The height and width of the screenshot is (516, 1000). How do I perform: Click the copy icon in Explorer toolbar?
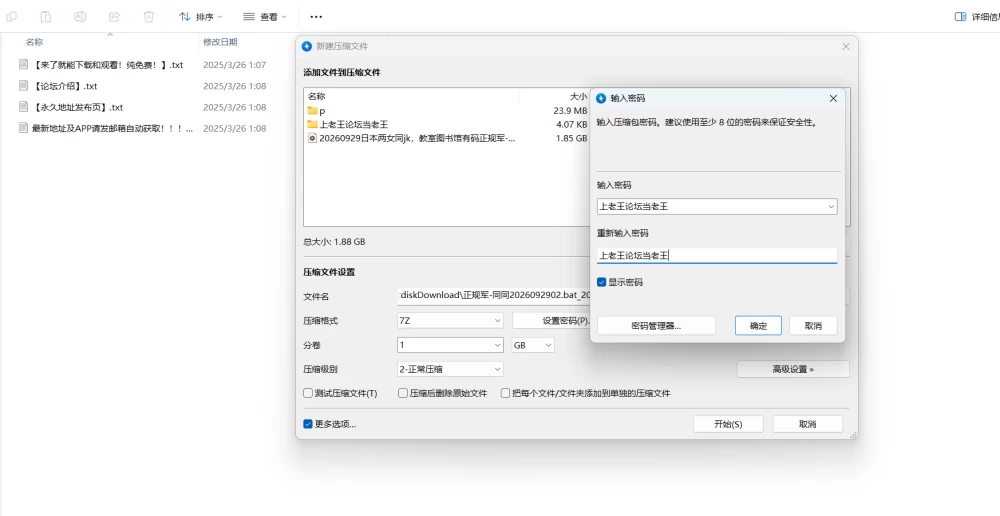coord(11,17)
